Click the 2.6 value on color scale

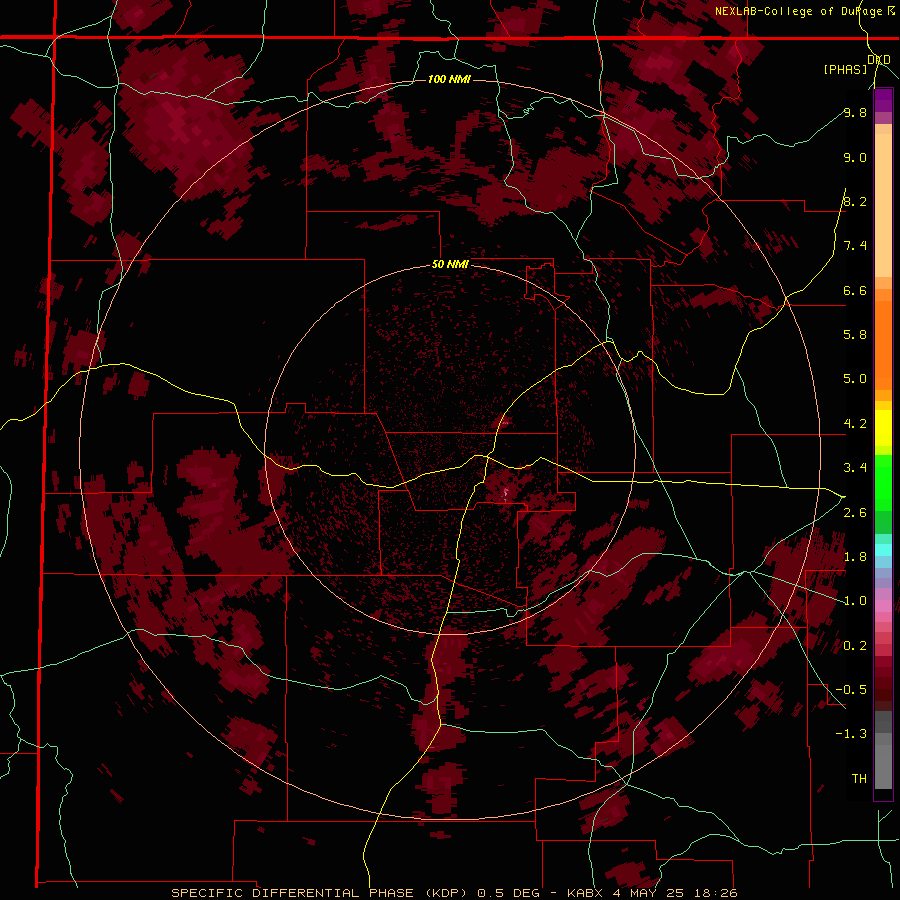tap(855, 513)
